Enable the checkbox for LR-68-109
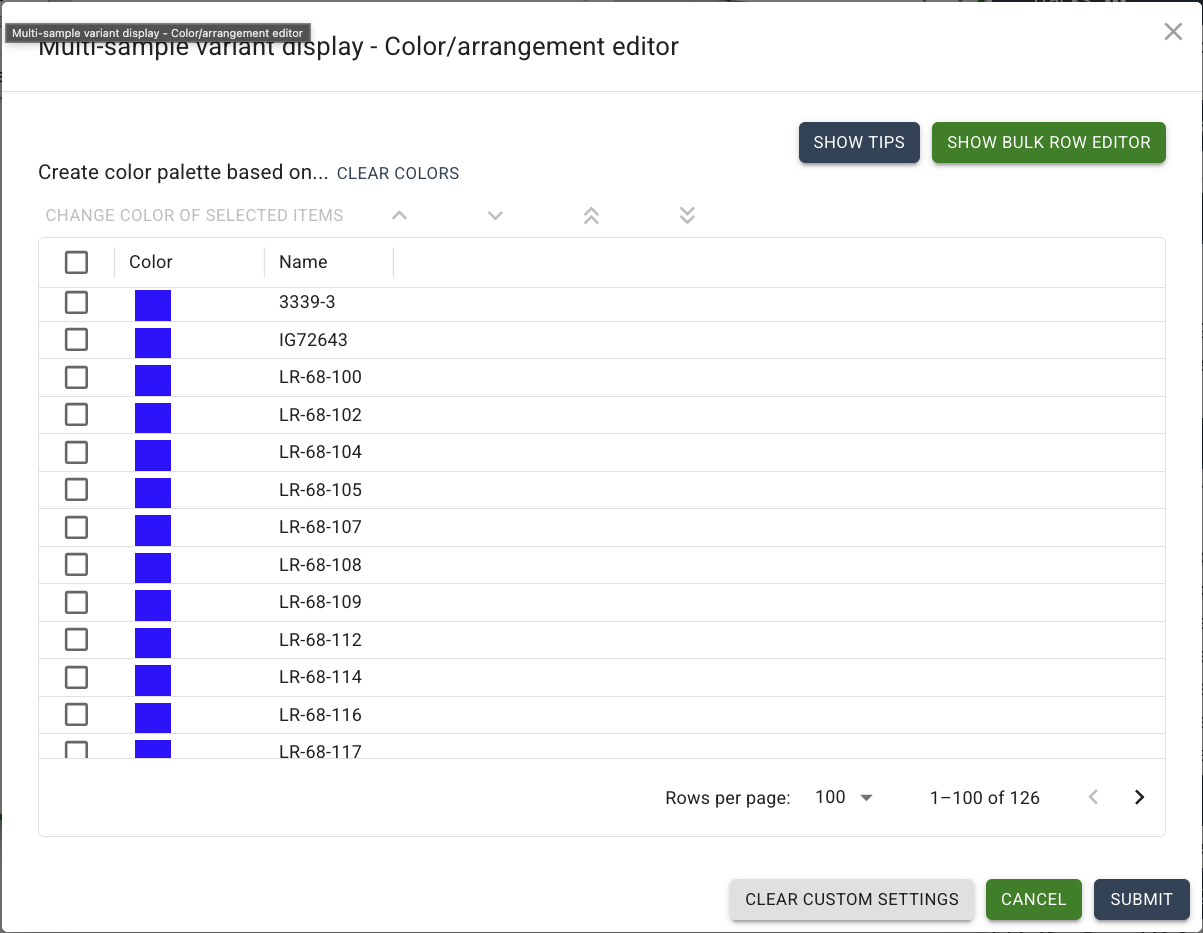This screenshot has width=1203, height=933. (76, 602)
